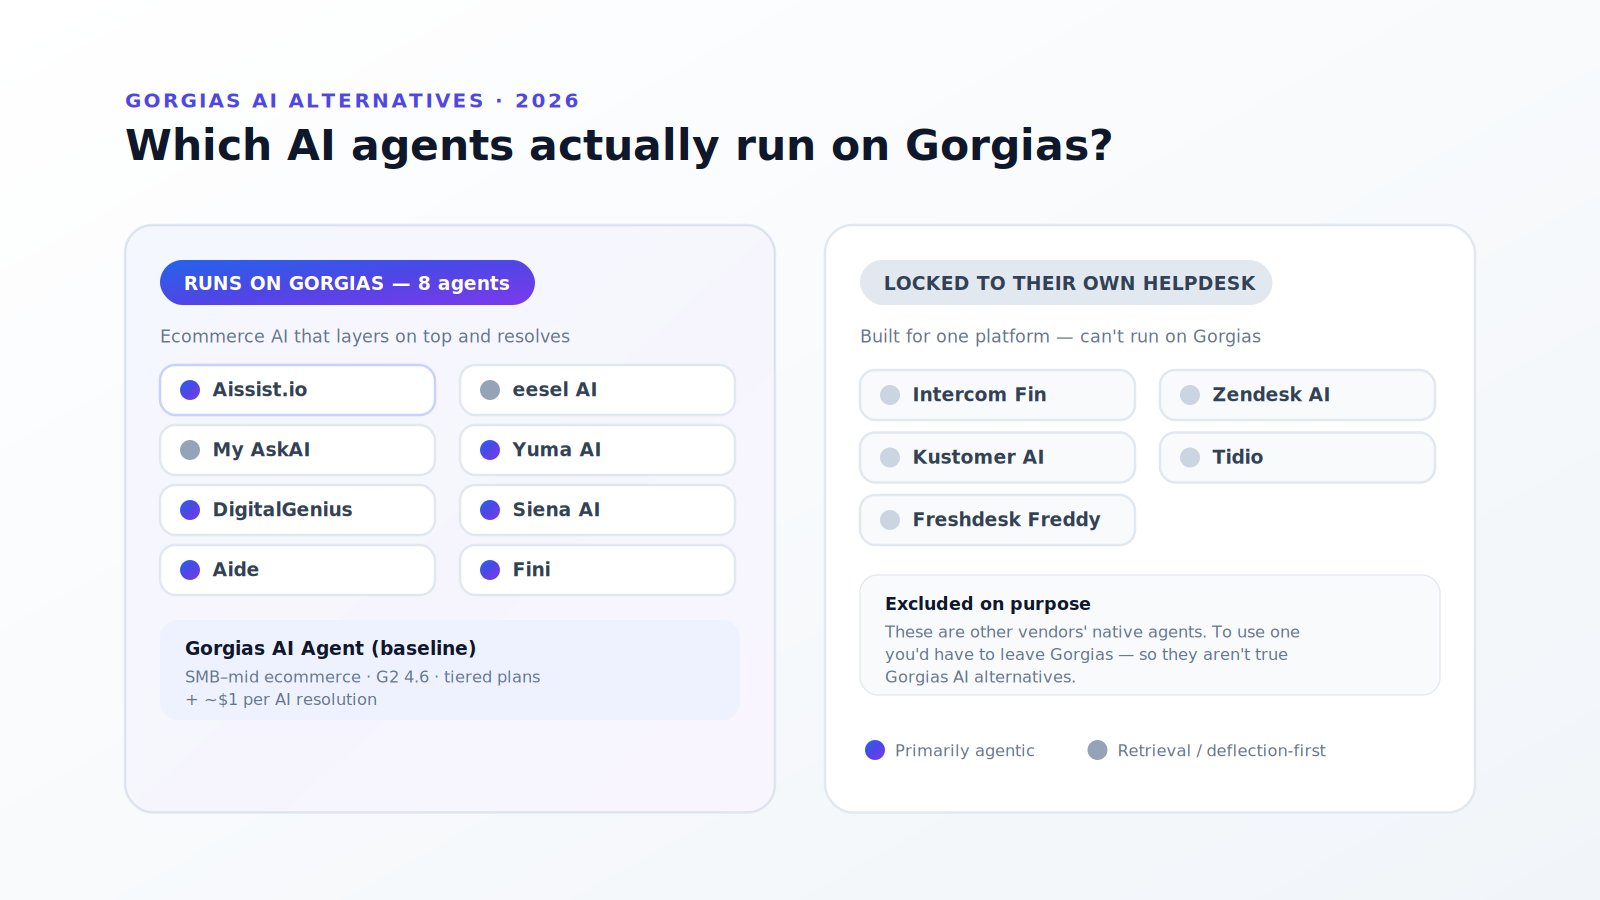This screenshot has width=1600, height=900.
Task: Click 'Built for one platform — can't run on Gorgias'
Action: click(x=1060, y=336)
